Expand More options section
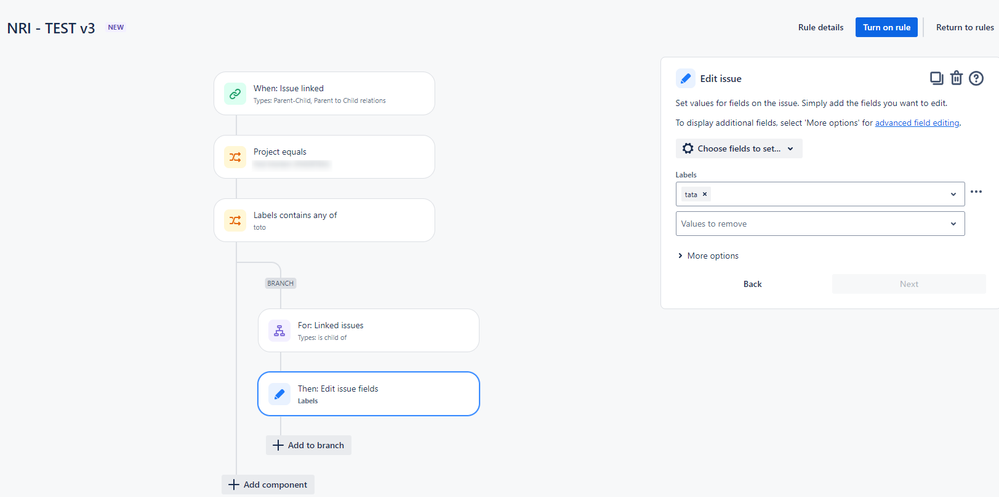Image resolution: width=999 pixels, height=497 pixels. pyautogui.click(x=708, y=256)
